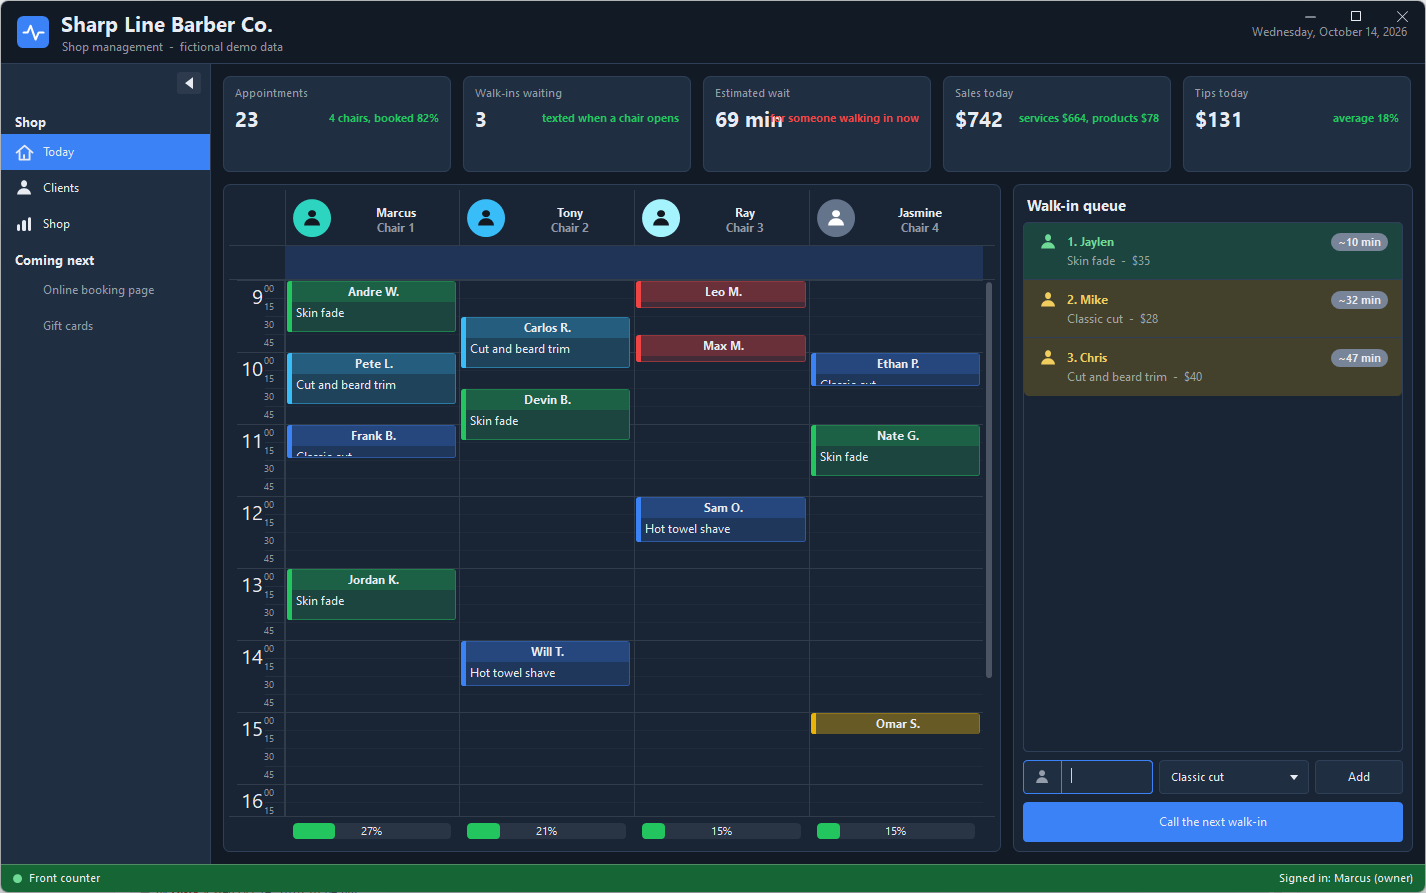Open Carlos R. cut and beard trim appointment
Screen dimensions: 1426x893
click(545, 342)
